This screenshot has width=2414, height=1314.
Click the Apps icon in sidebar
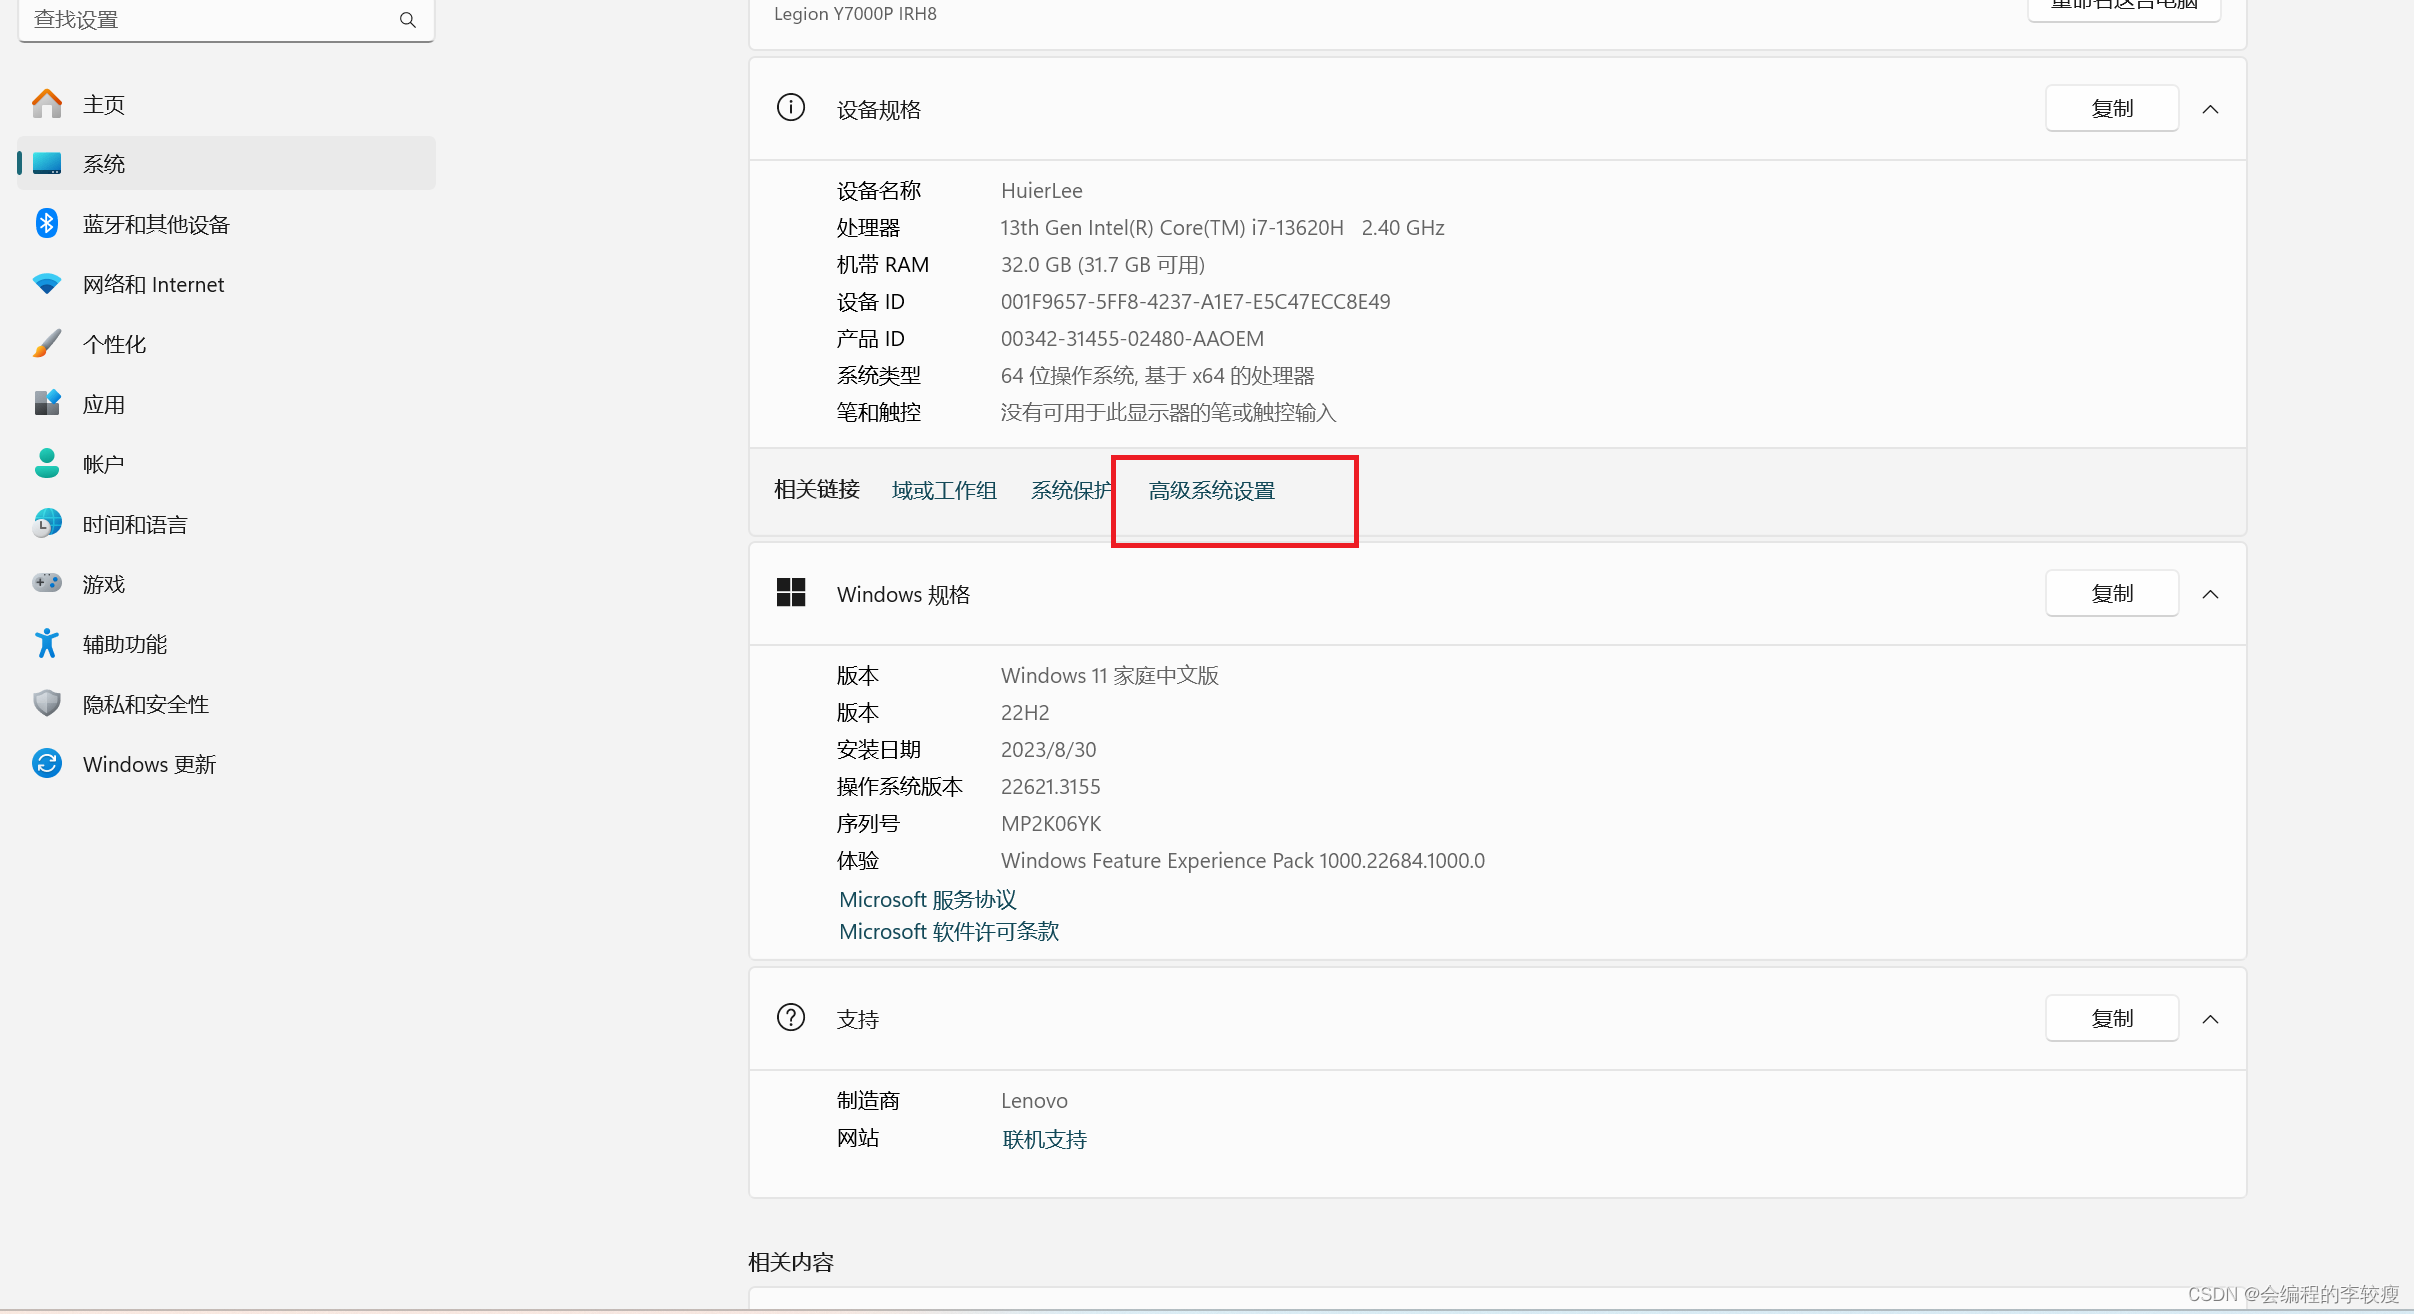(47, 403)
